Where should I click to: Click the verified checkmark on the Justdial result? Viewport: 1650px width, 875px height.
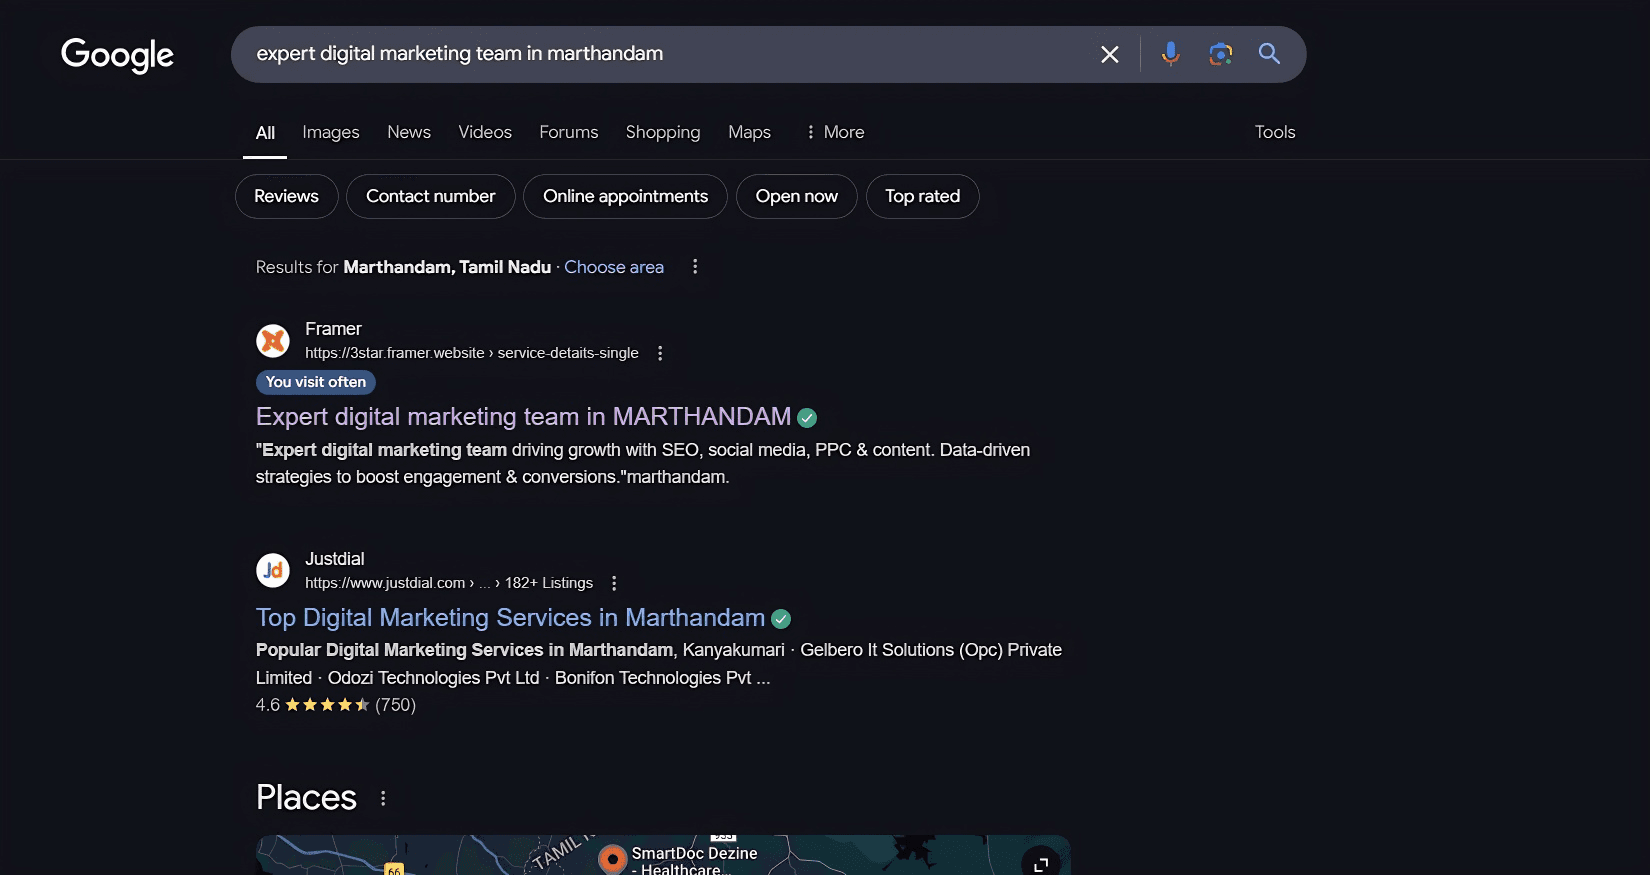click(781, 619)
